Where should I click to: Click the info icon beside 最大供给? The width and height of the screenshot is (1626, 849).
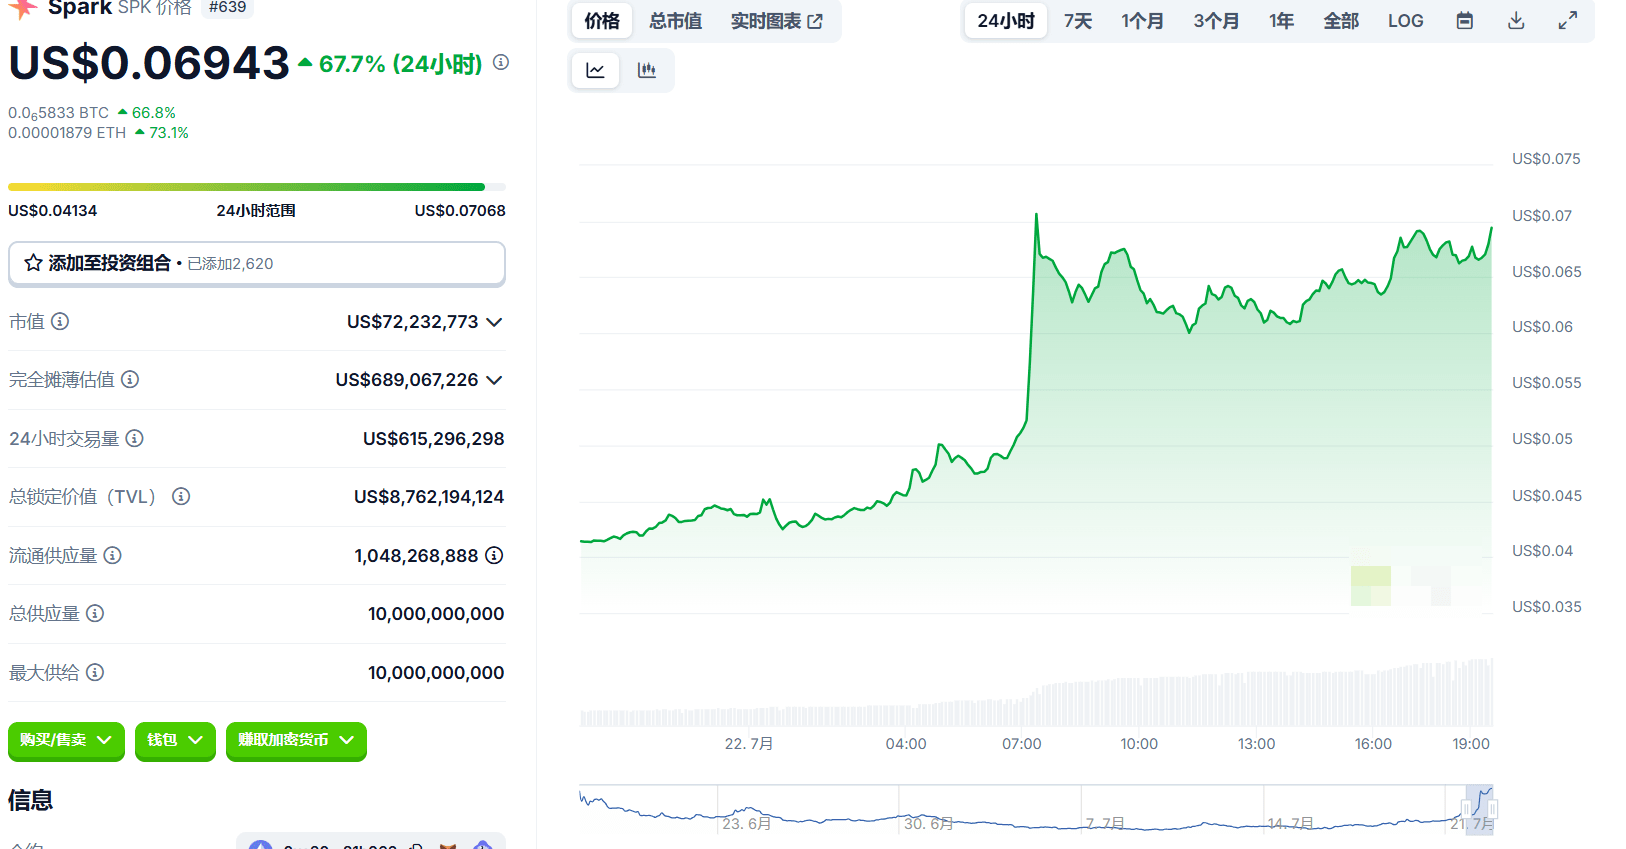95,672
